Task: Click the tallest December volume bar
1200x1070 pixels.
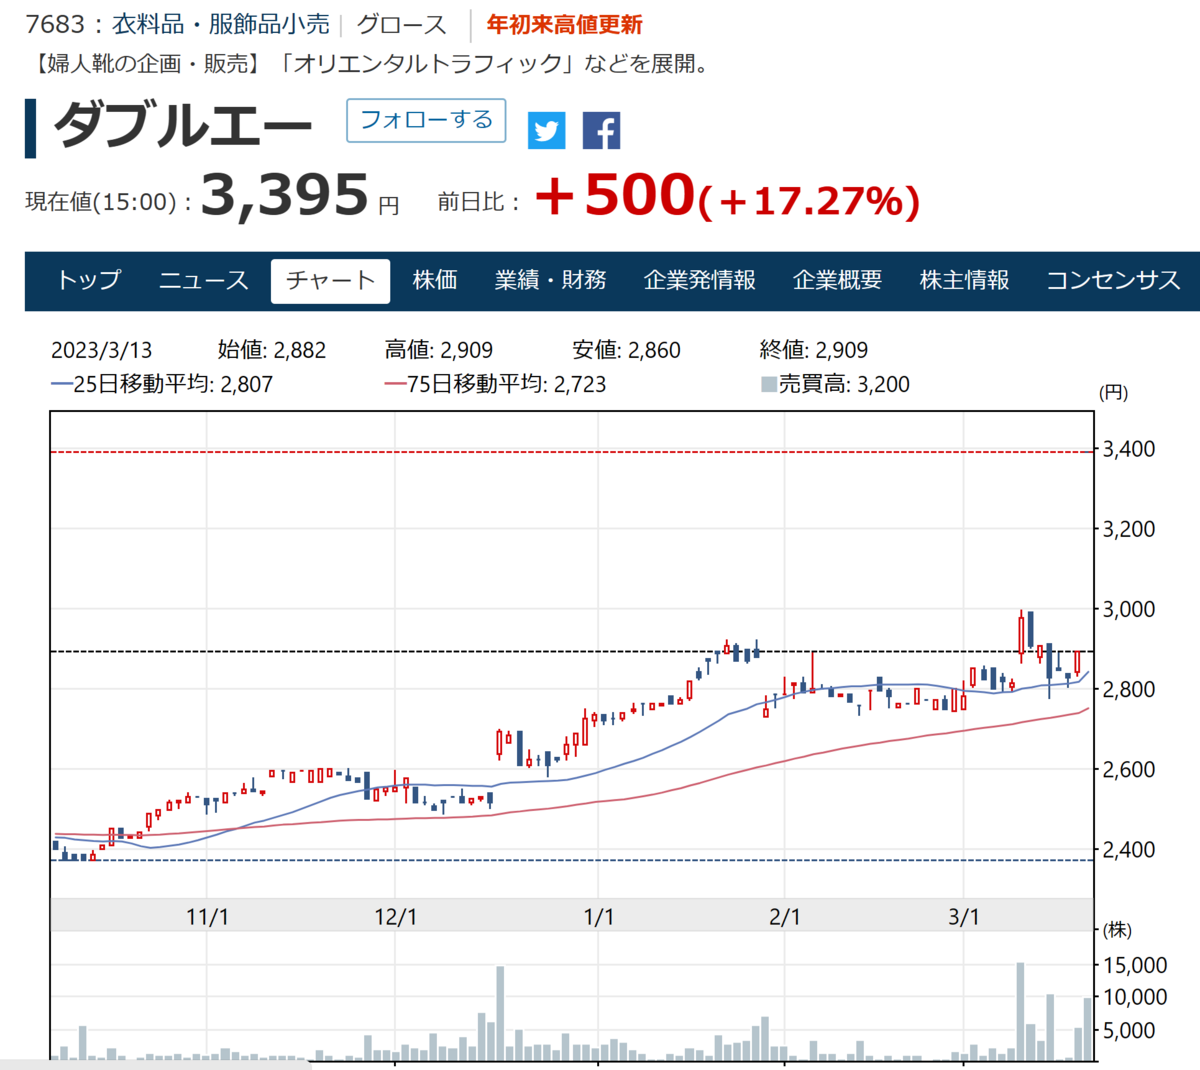Action: coord(500,1013)
